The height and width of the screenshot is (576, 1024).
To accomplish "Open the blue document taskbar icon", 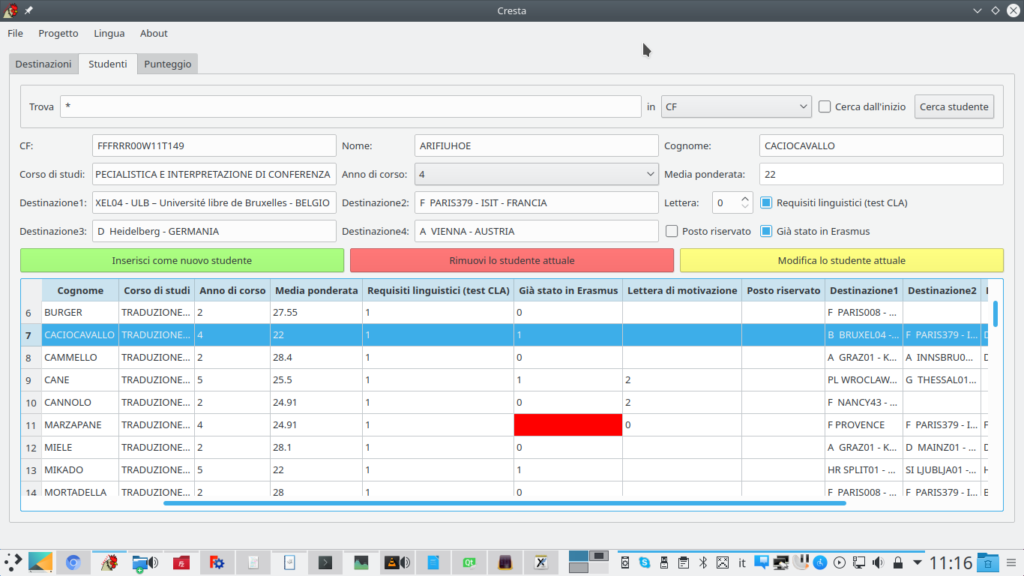I will [x=433, y=562].
